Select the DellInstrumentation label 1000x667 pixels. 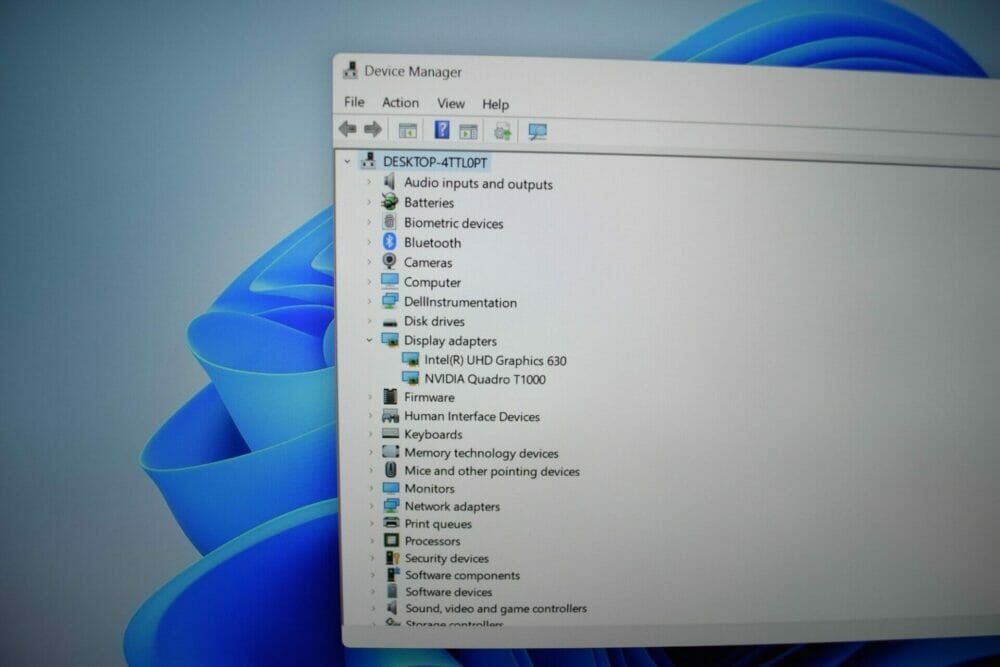(x=460, y=302)
